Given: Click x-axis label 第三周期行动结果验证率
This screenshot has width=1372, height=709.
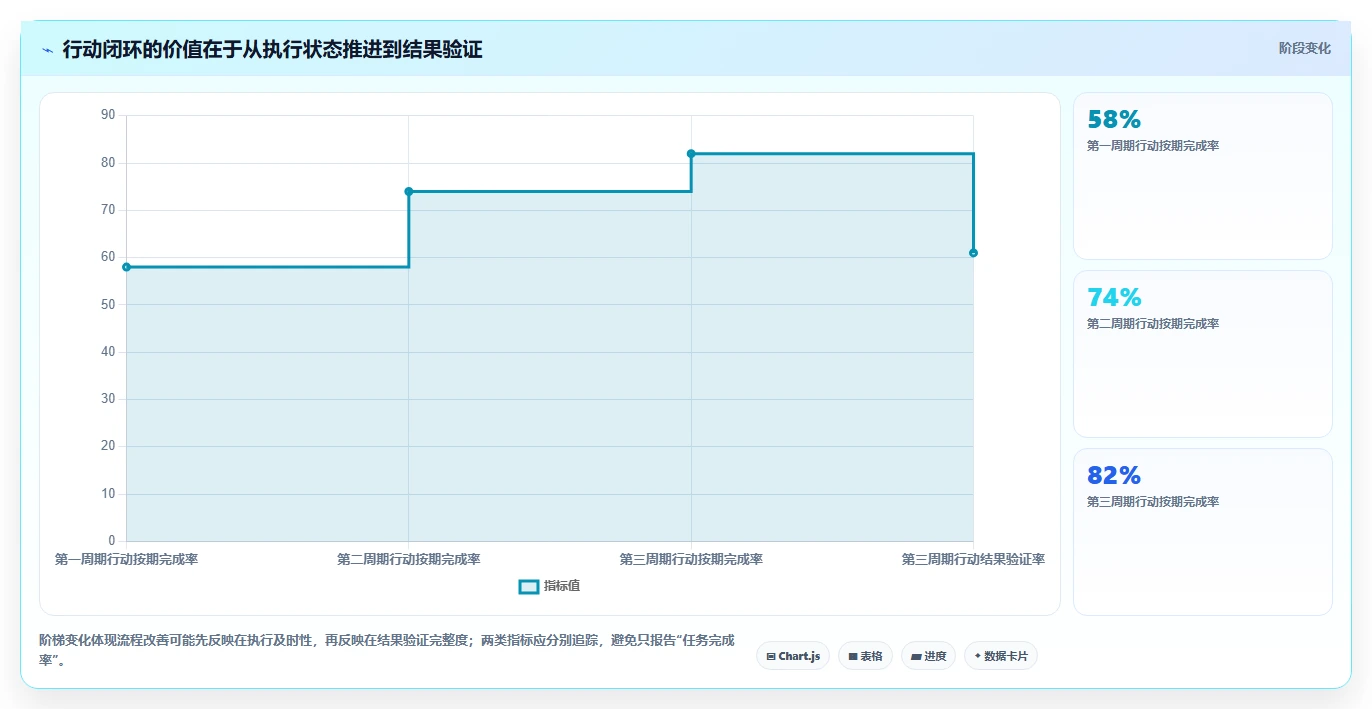Looking at the screenshot, I should pos(973,559).
